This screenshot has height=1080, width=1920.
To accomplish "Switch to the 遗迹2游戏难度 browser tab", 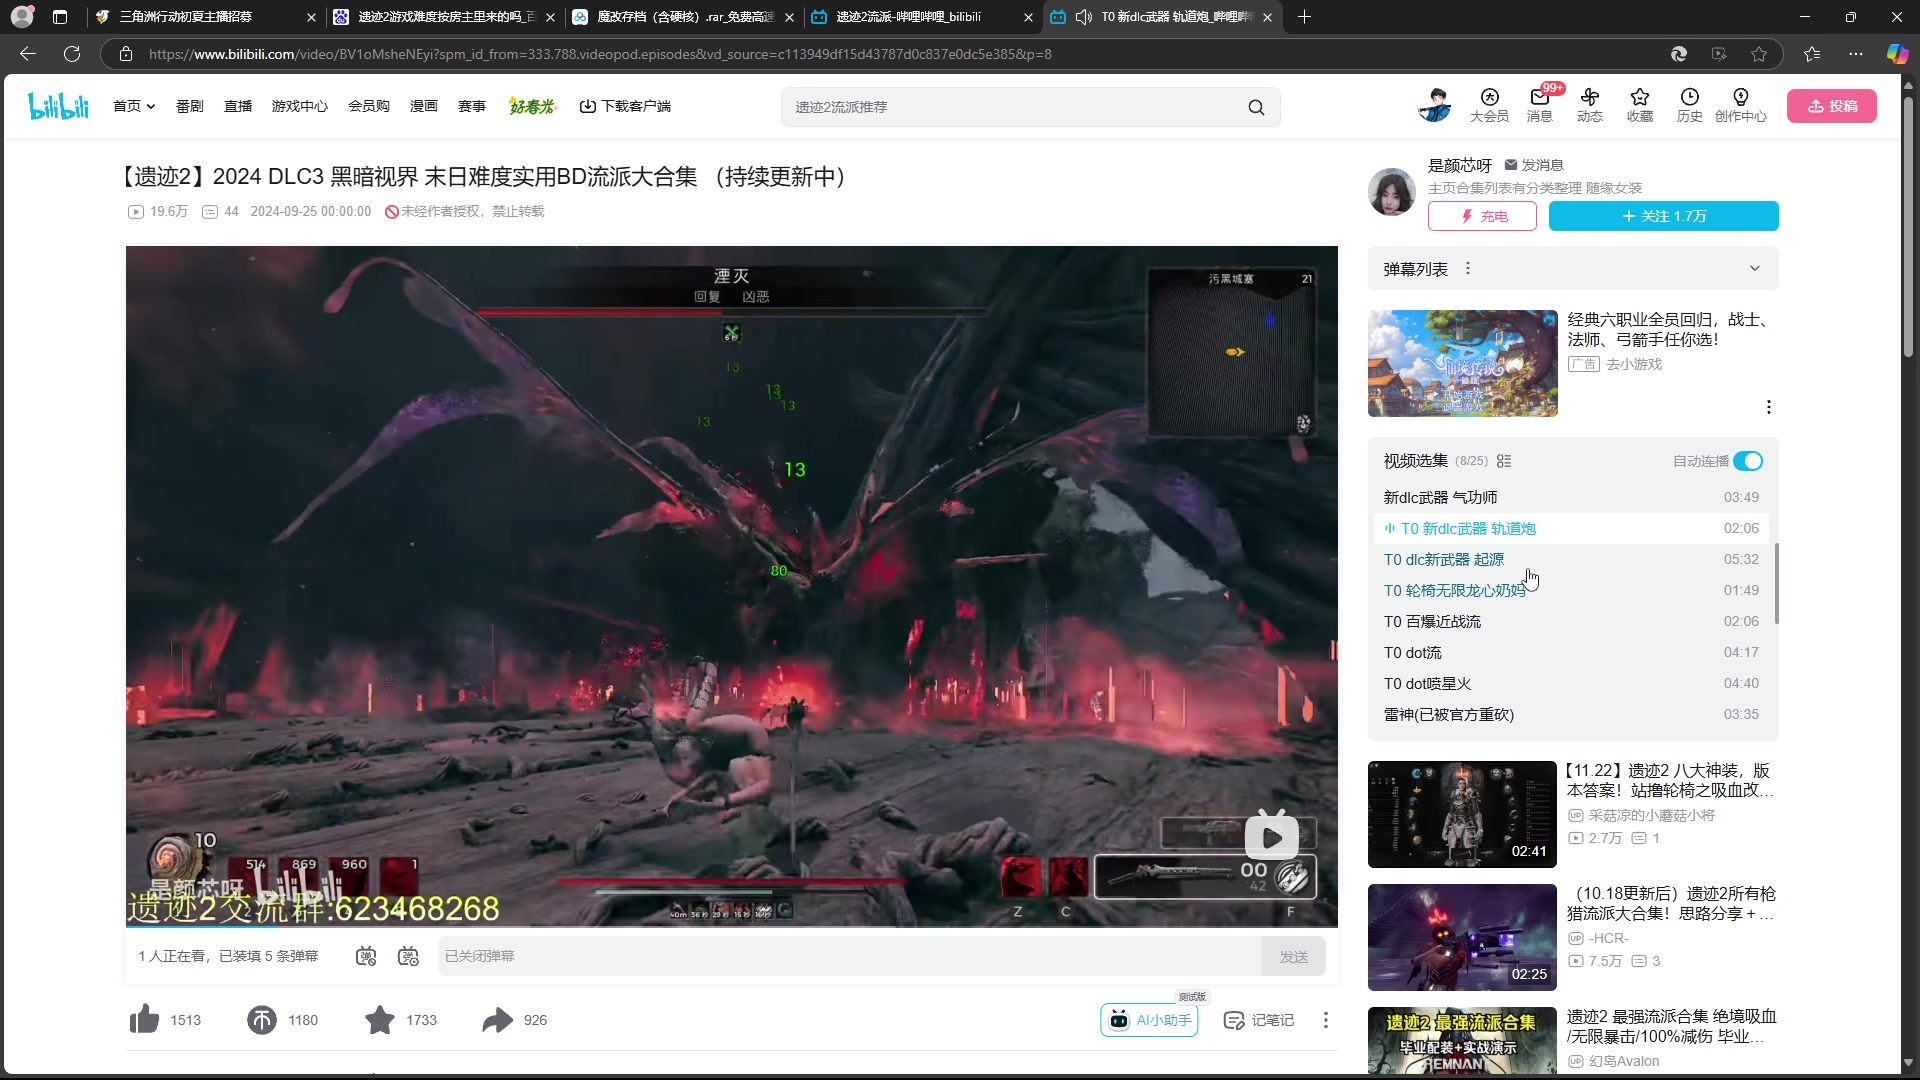I will pyautogui.click(x=444, y=17).
